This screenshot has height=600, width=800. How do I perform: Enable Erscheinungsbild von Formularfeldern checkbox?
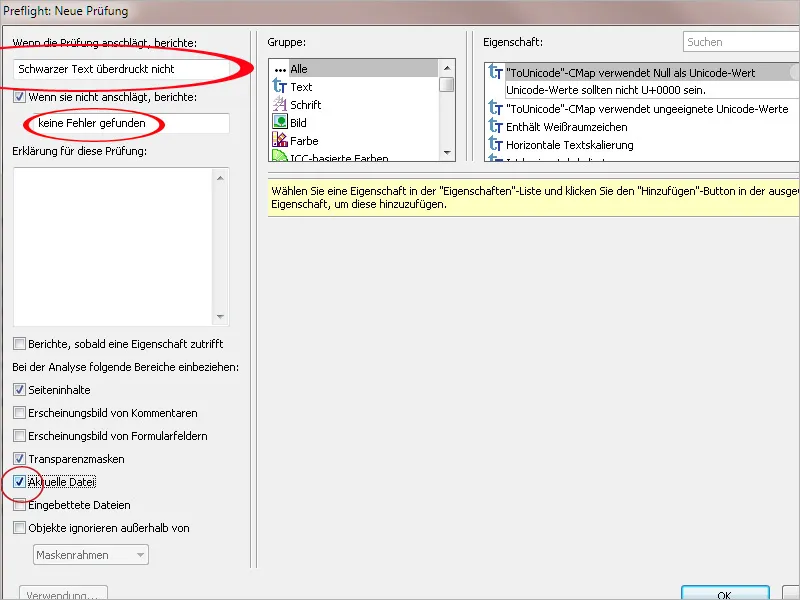(19, 435)
